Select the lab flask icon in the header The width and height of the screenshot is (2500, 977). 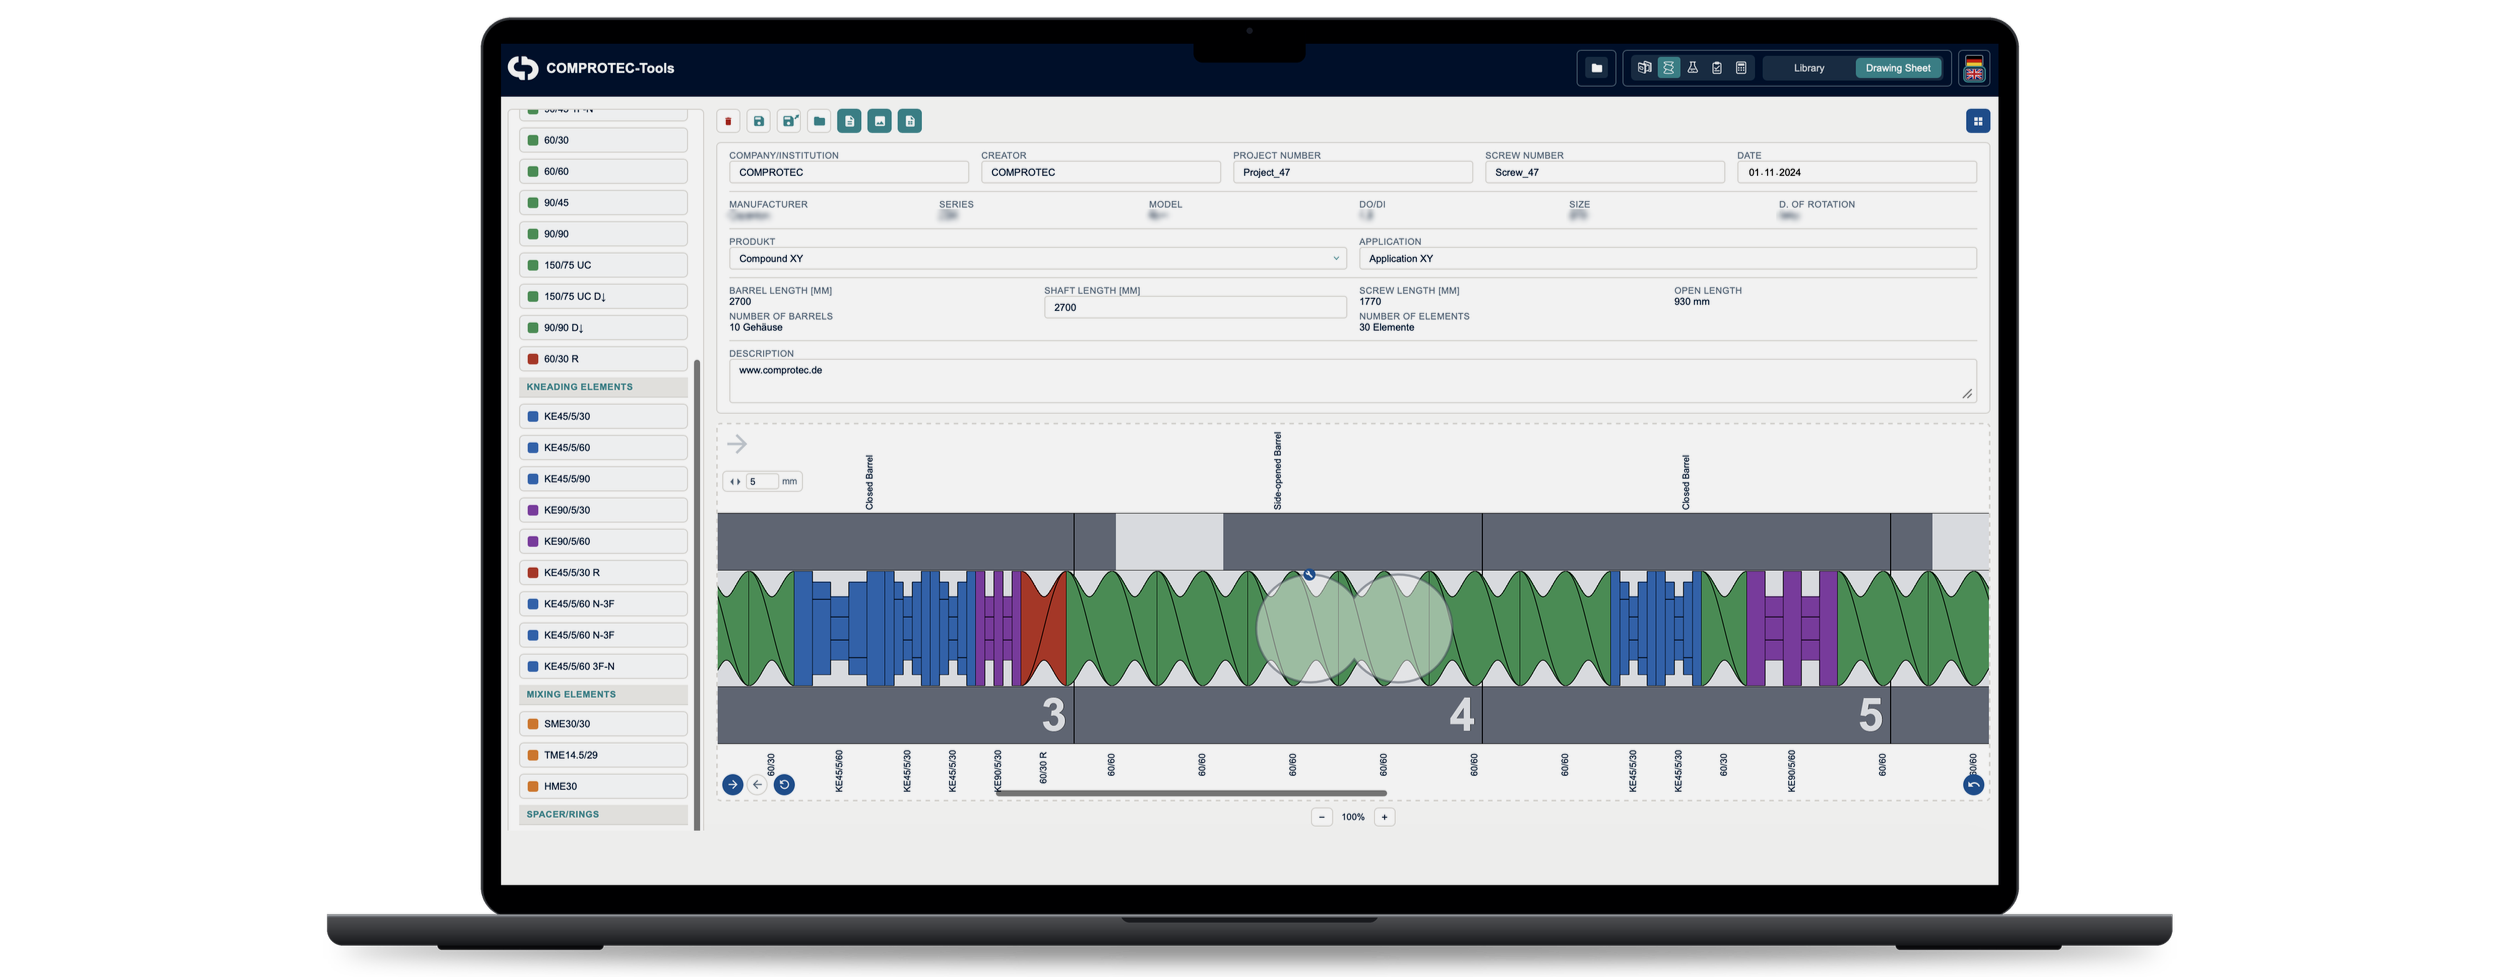tap(1692, 68)
